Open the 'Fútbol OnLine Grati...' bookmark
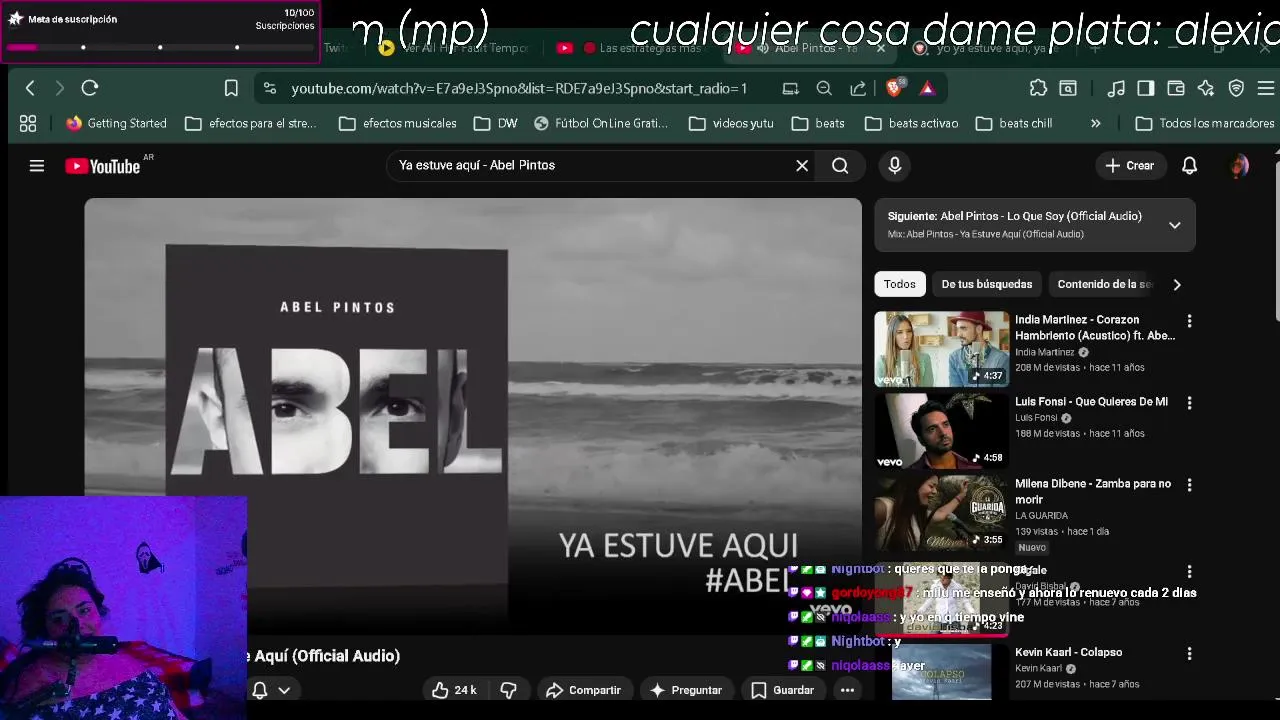The height and width of the screenshot is (720, 1280). pos(600,123)
